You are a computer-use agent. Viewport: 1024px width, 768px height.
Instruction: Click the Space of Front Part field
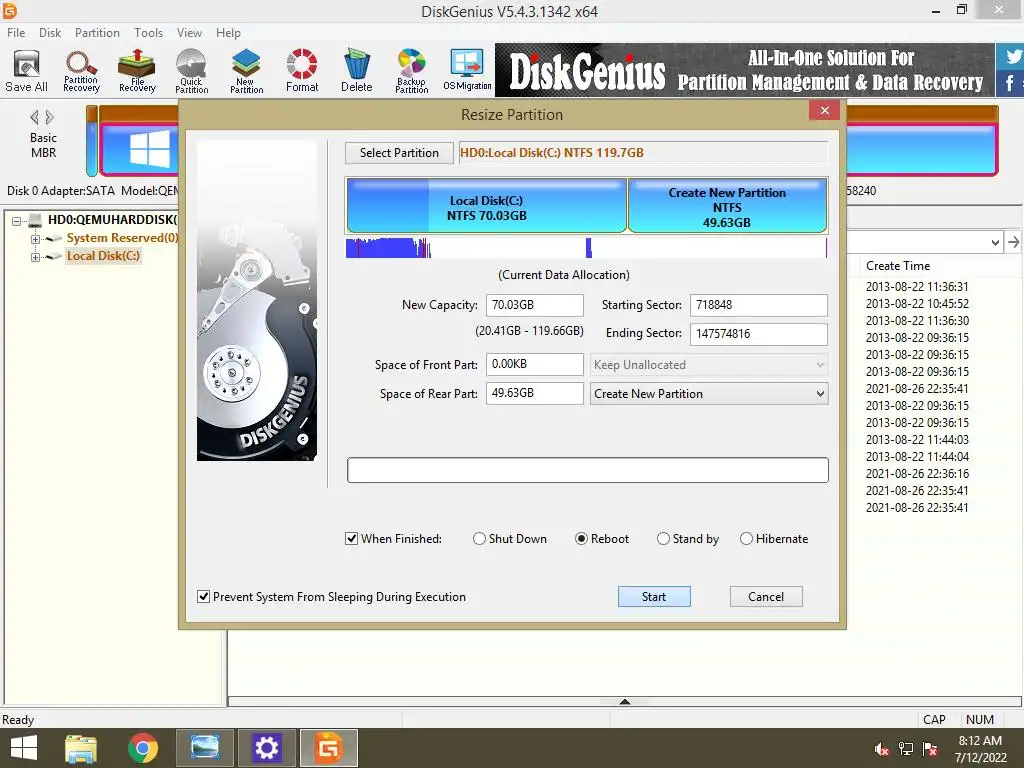coord(534,364)
